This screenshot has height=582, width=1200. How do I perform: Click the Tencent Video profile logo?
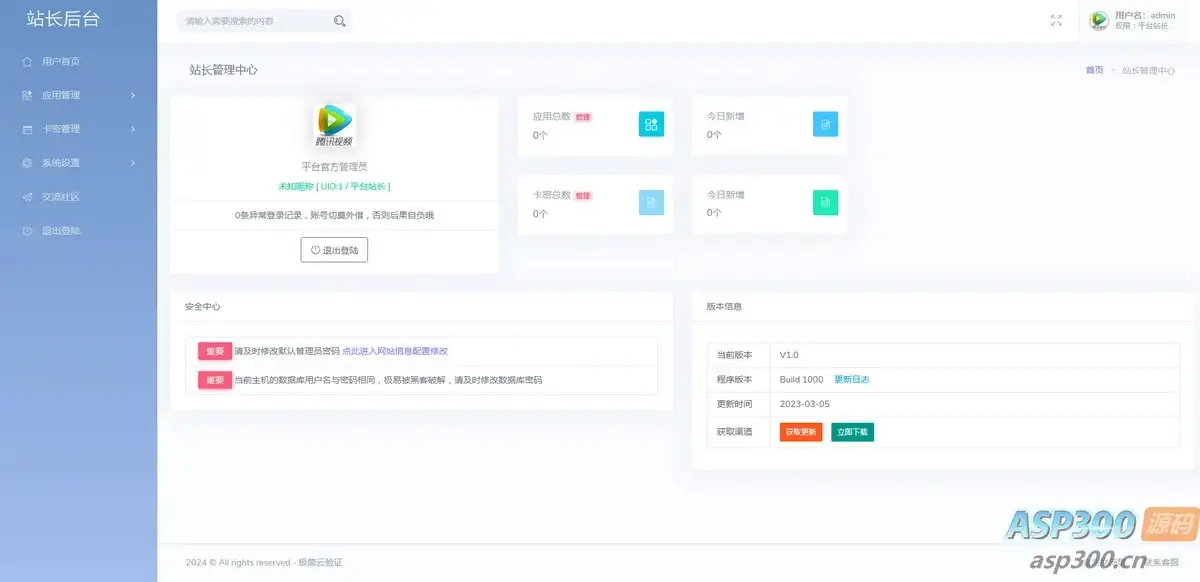pyautogui.click(x=334, y=126)
